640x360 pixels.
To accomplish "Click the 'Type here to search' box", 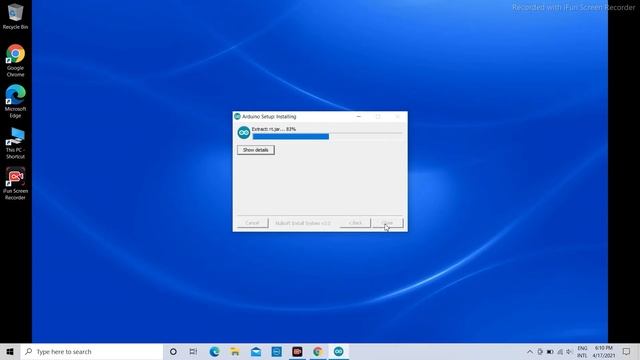I will [92, 351].
